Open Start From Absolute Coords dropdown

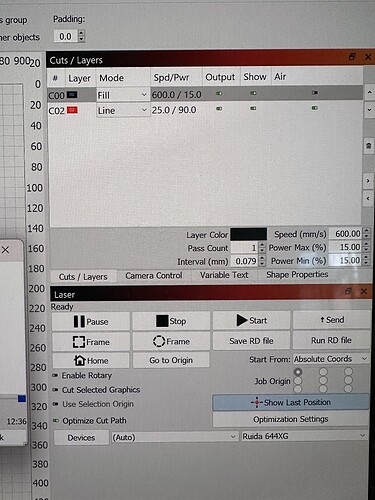[x=331, y=359]
